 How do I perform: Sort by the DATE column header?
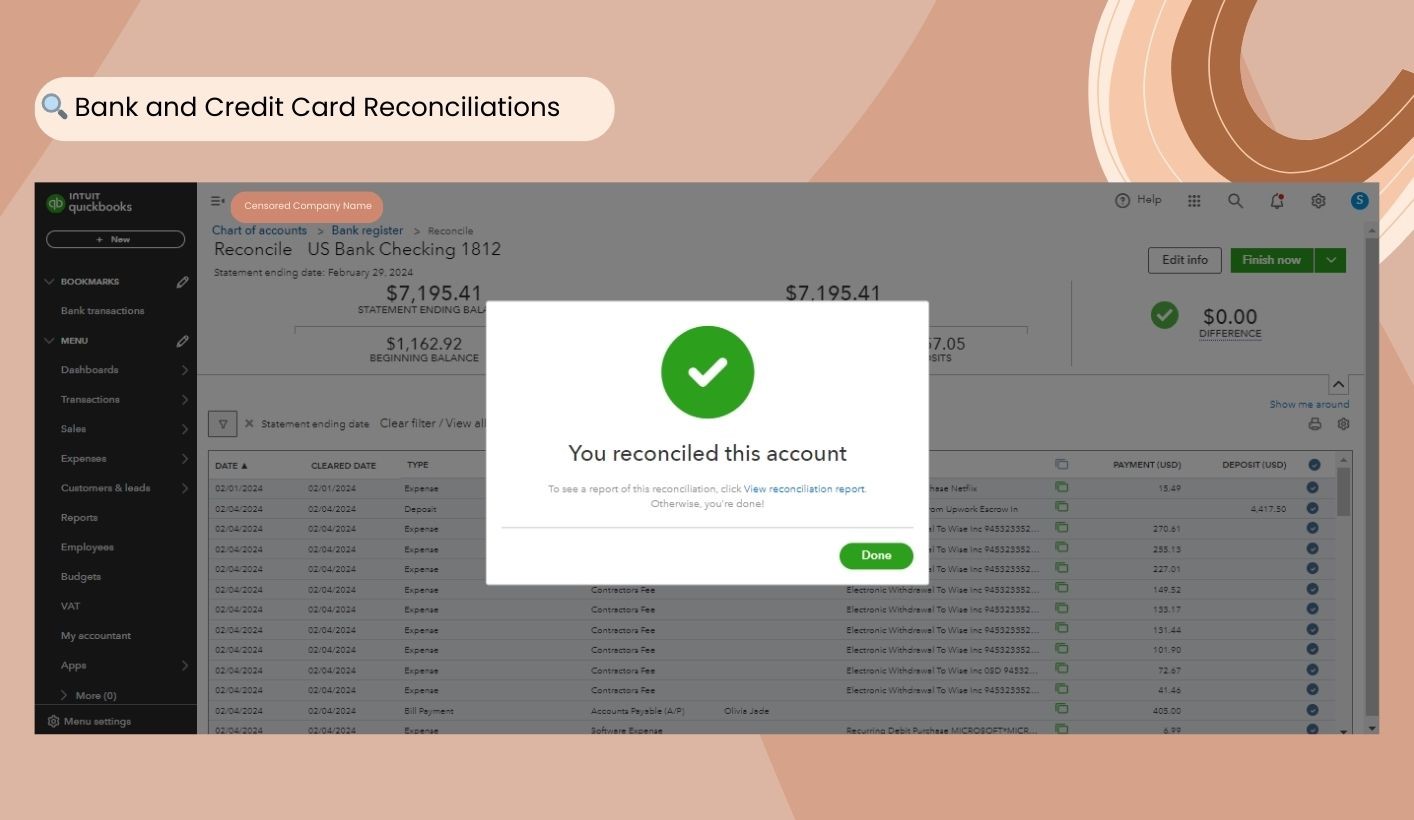tap(231, 466)
